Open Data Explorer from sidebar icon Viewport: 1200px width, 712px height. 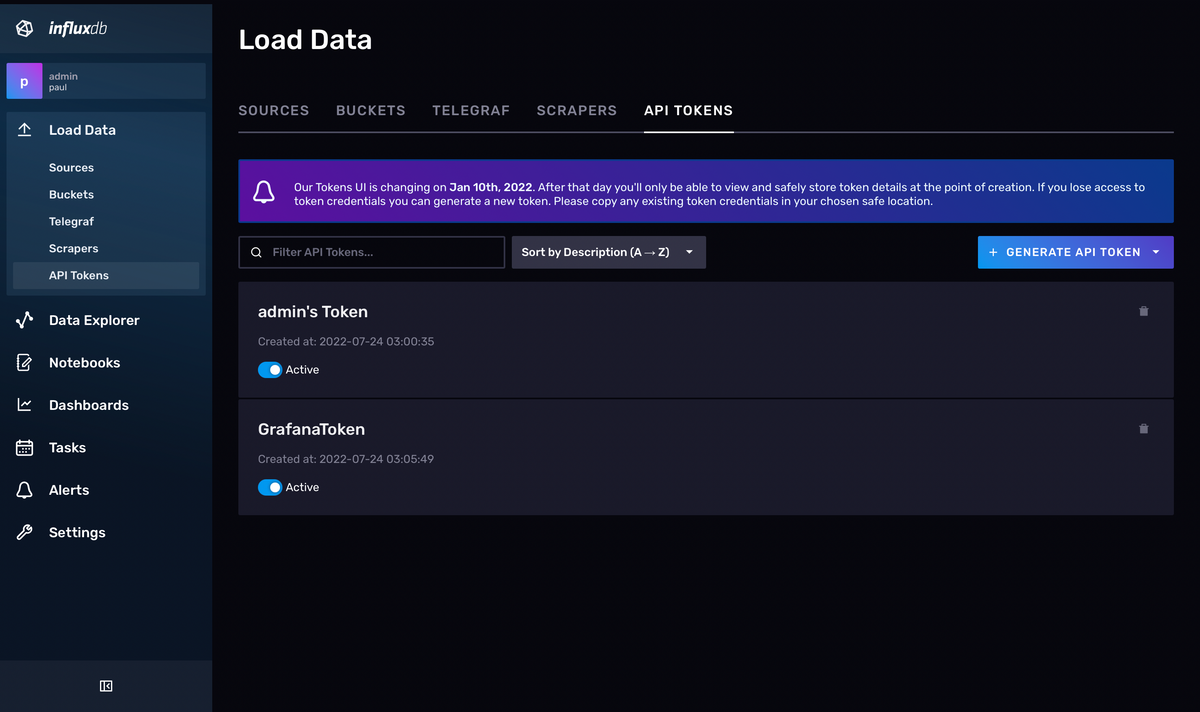pyautogui.click(x=25, y=321)
